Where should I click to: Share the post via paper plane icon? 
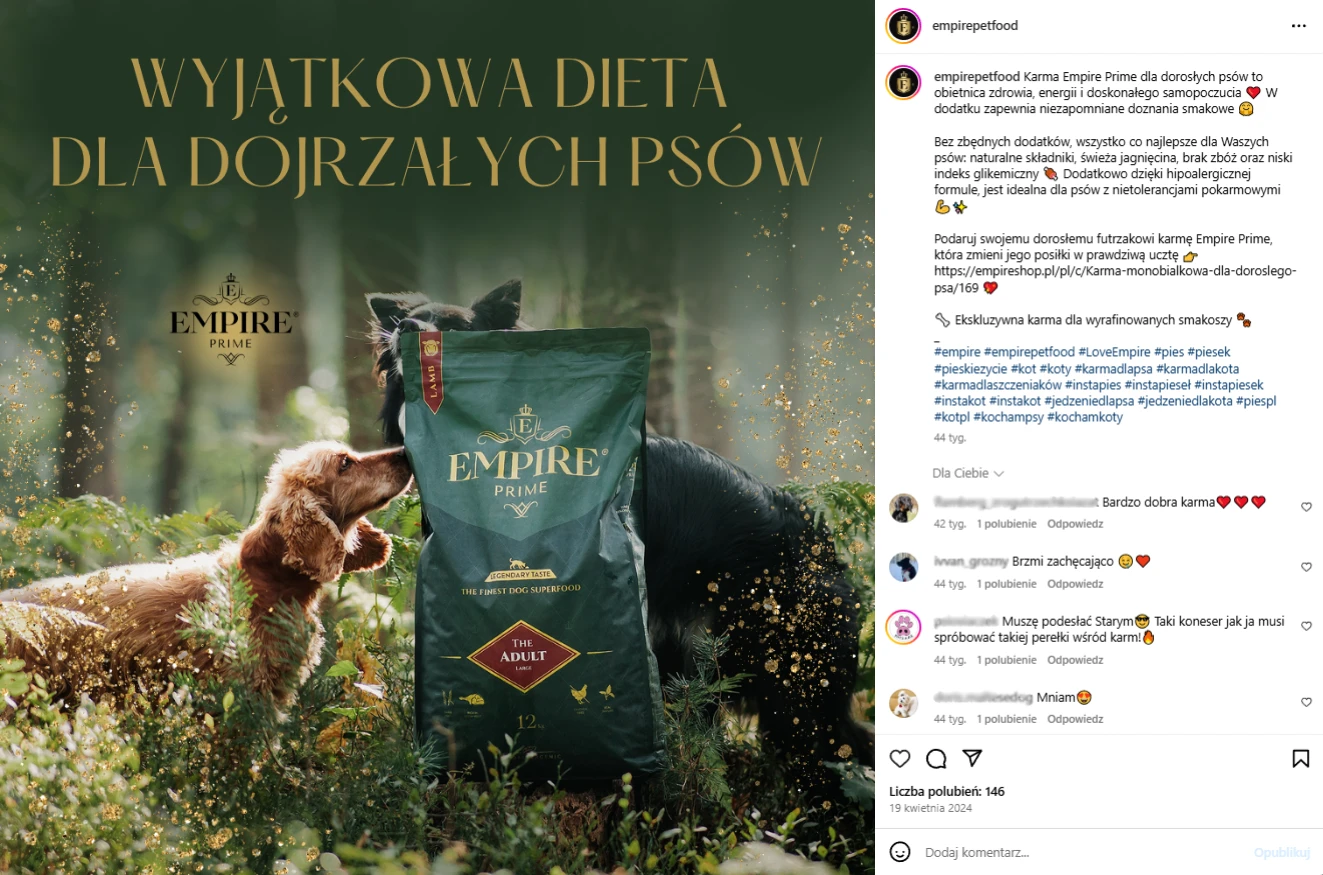point(972,758)
